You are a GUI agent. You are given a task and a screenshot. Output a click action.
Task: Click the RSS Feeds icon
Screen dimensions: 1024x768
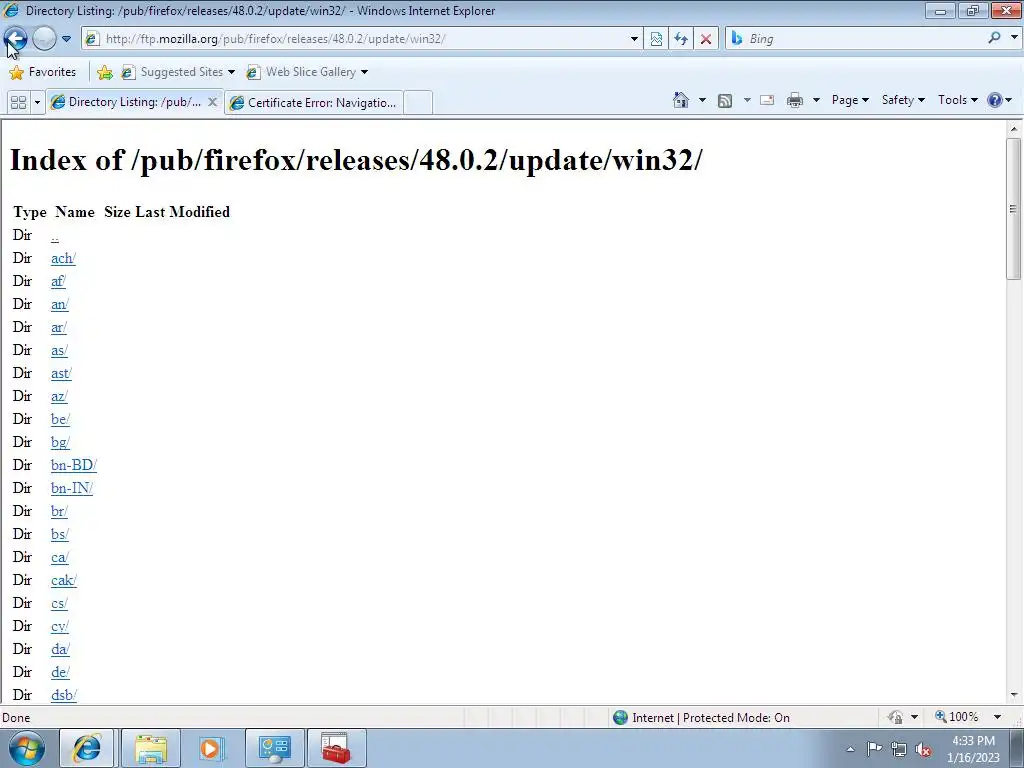725,101
